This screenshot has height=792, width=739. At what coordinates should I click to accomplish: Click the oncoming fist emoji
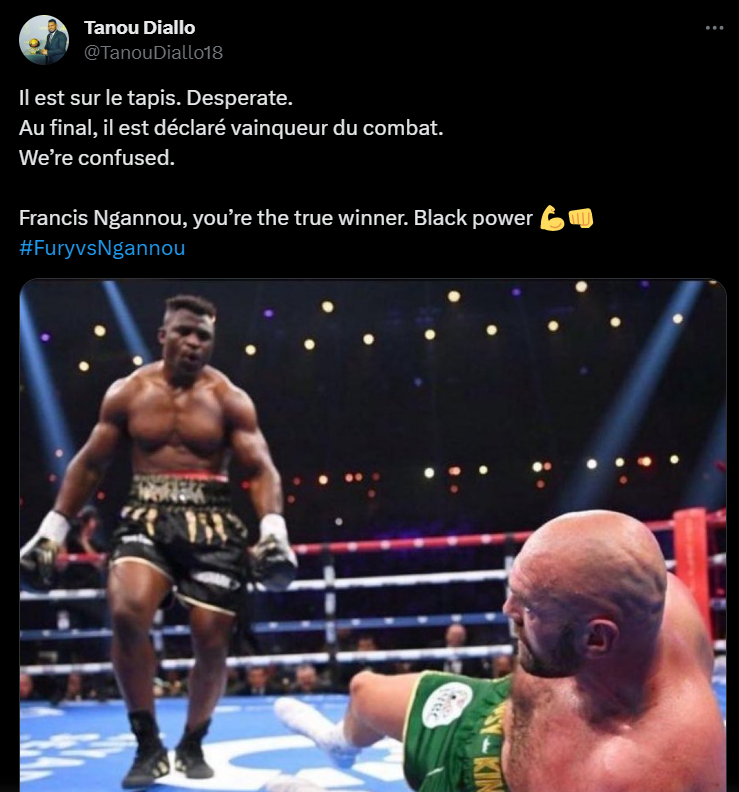click(580, 218)
